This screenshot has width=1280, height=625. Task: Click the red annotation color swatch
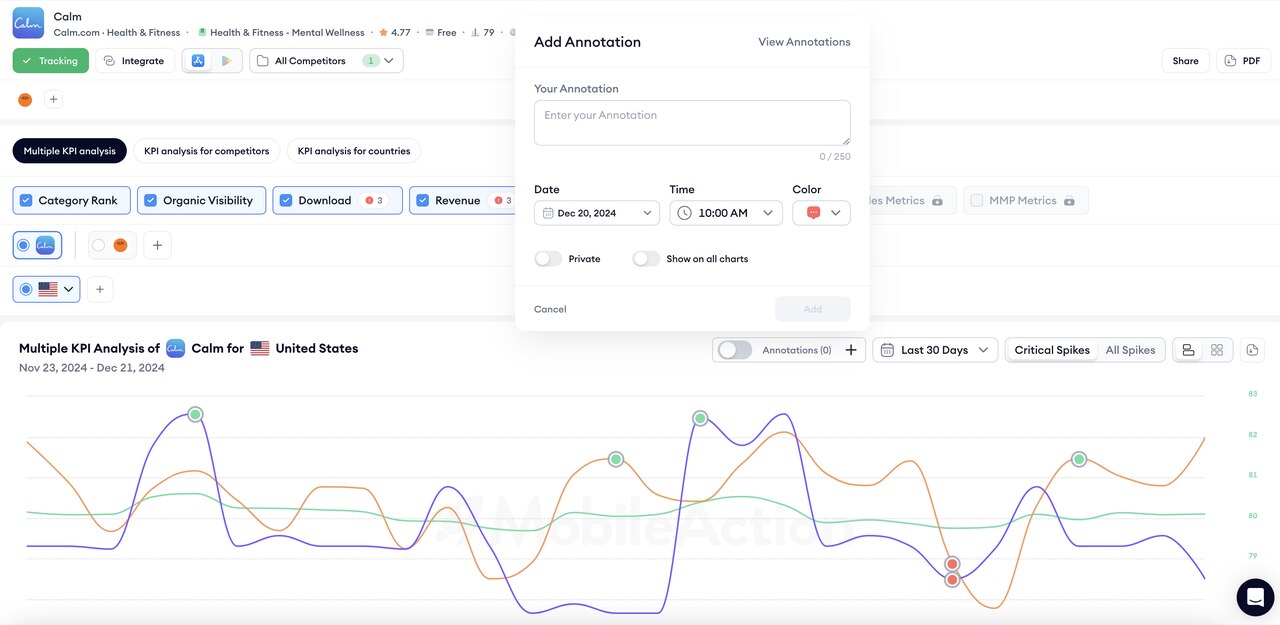813,213
